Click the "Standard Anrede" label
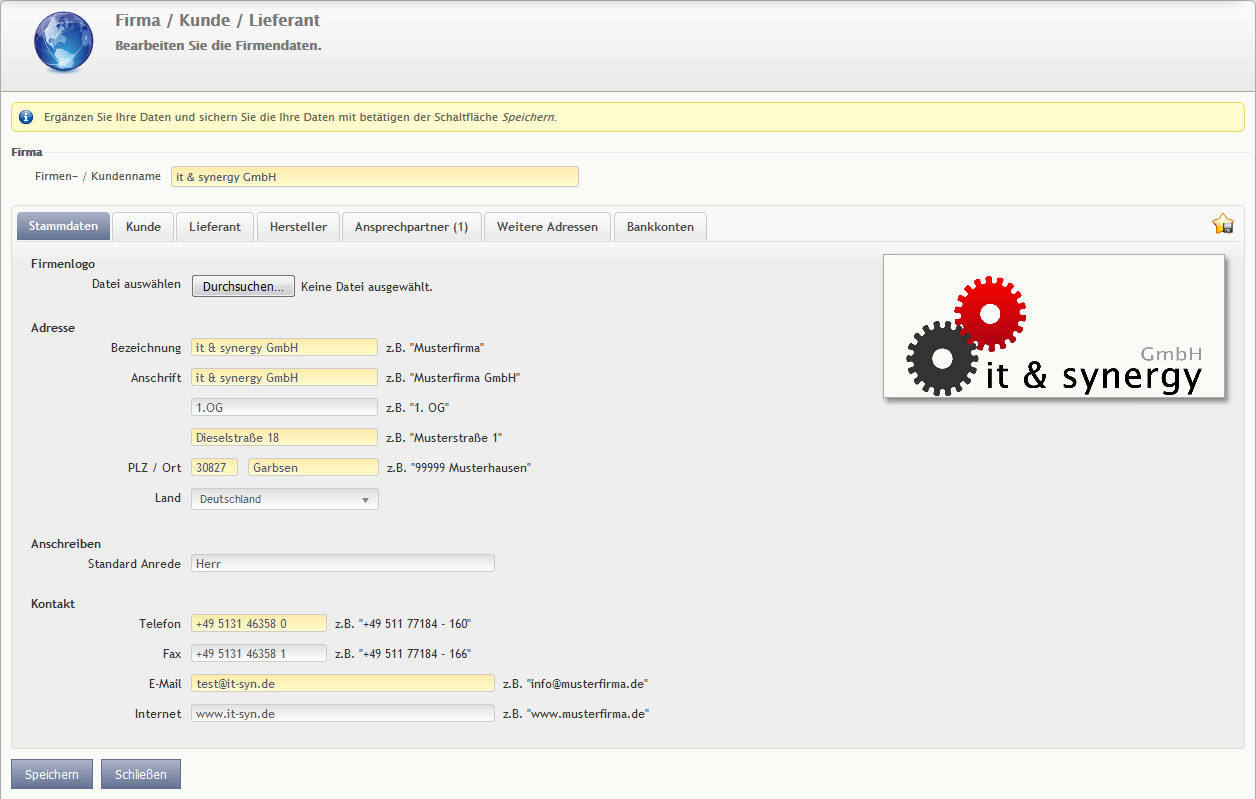Screen dimensions: 1256x799 pyautogui.click(x=134, y=564)
